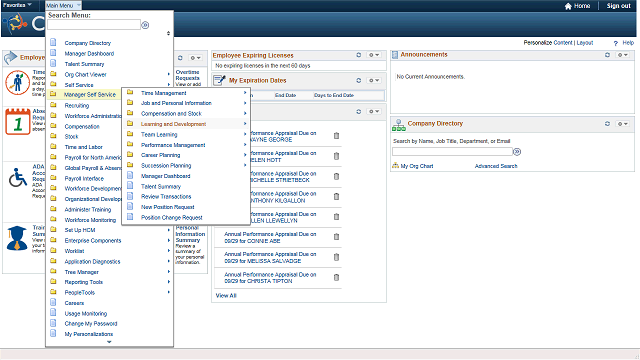Click the My Org Chart icon link

coord(395,166)
